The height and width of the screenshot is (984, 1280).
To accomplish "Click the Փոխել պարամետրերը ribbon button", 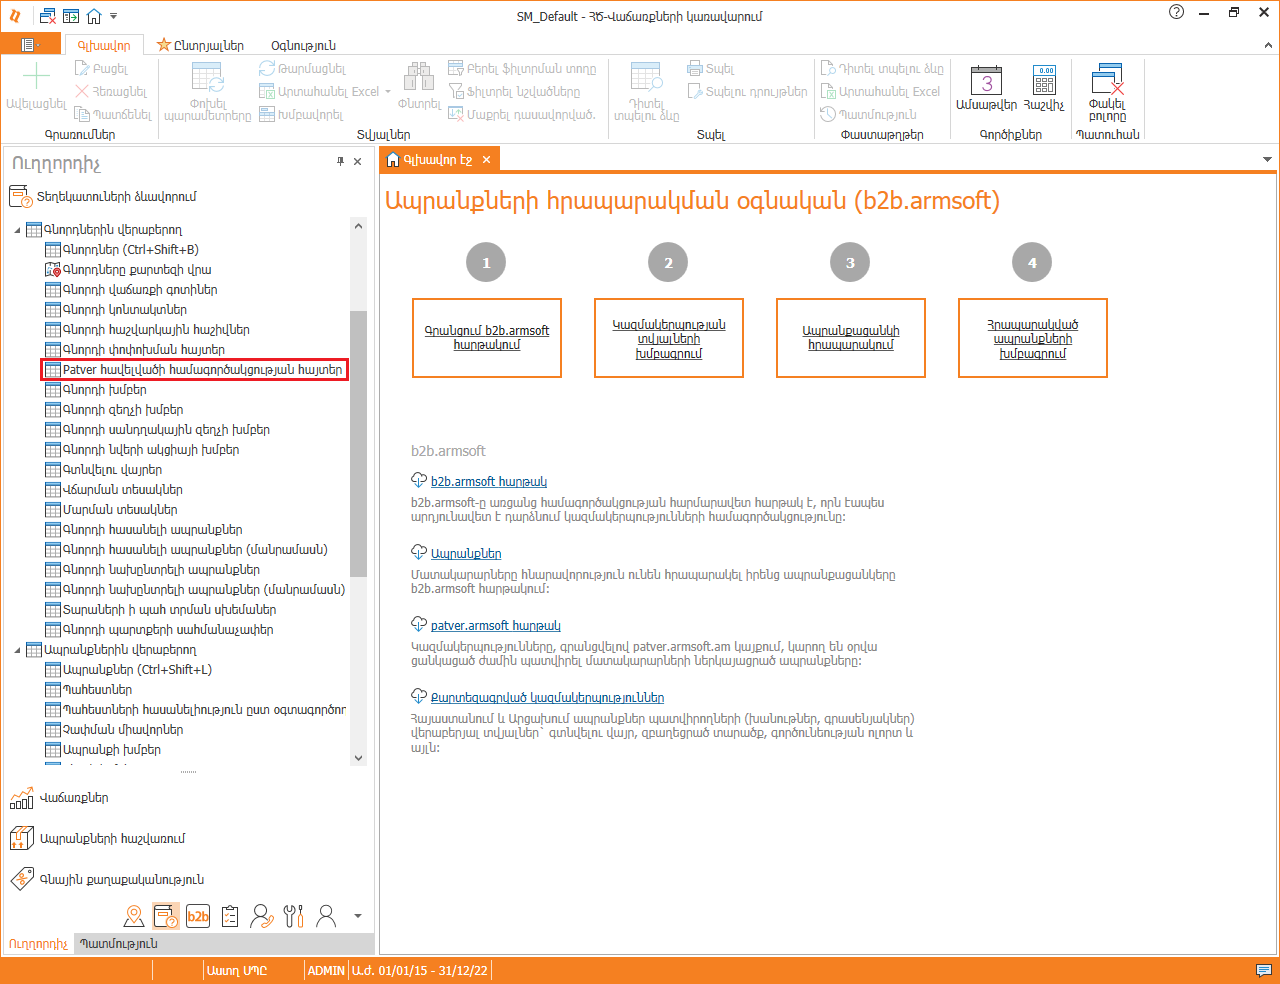I will click(207, 92).
